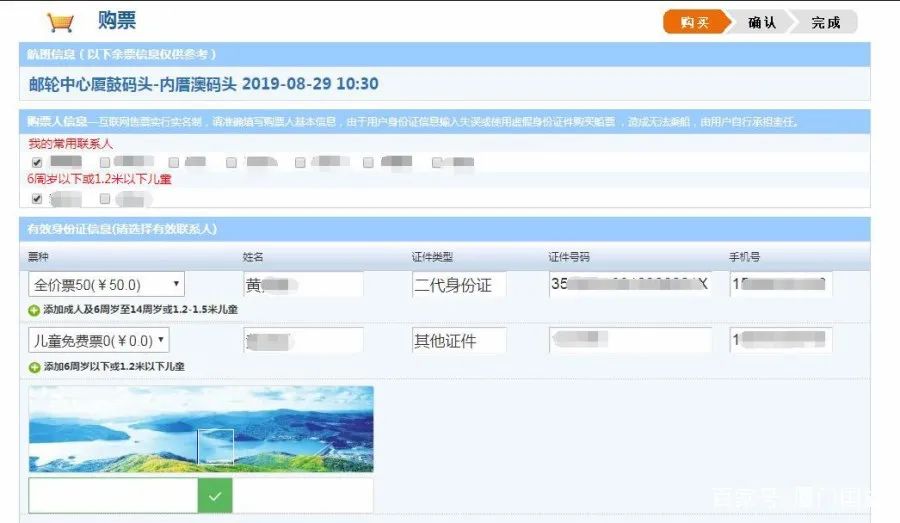This screenshot has width=900, height=523.
Task: Expand the 儿童免费票0 ticket type dropdown
Action: click(99, 341)
